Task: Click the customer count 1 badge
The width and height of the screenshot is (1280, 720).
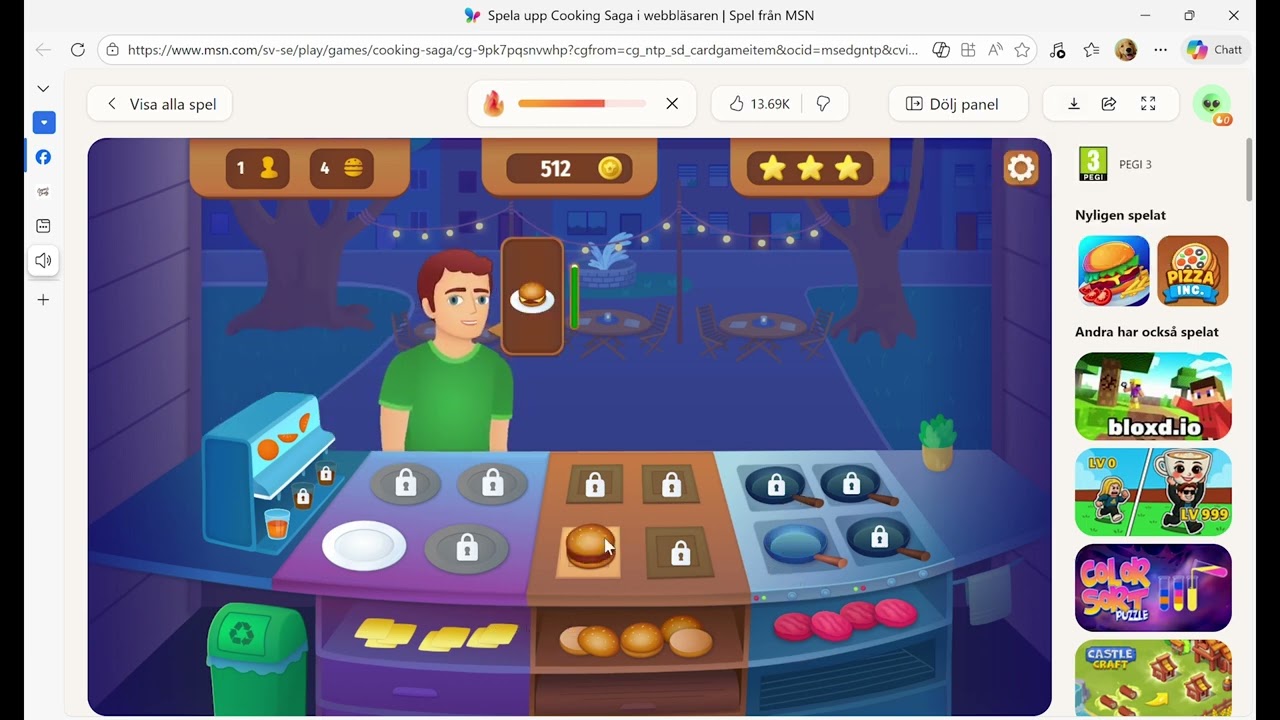Action: tap(257, 168)
